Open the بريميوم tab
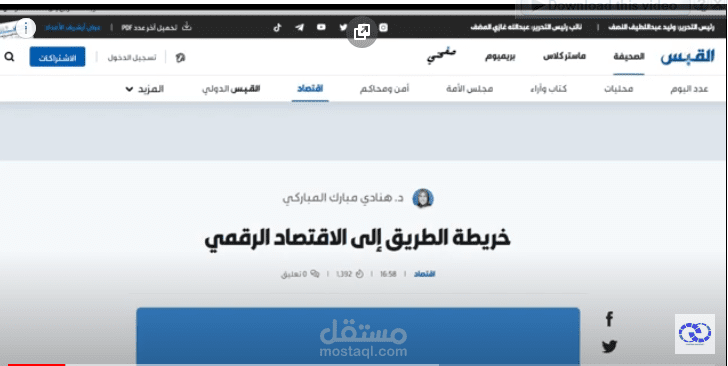 (x=500, y=57)
